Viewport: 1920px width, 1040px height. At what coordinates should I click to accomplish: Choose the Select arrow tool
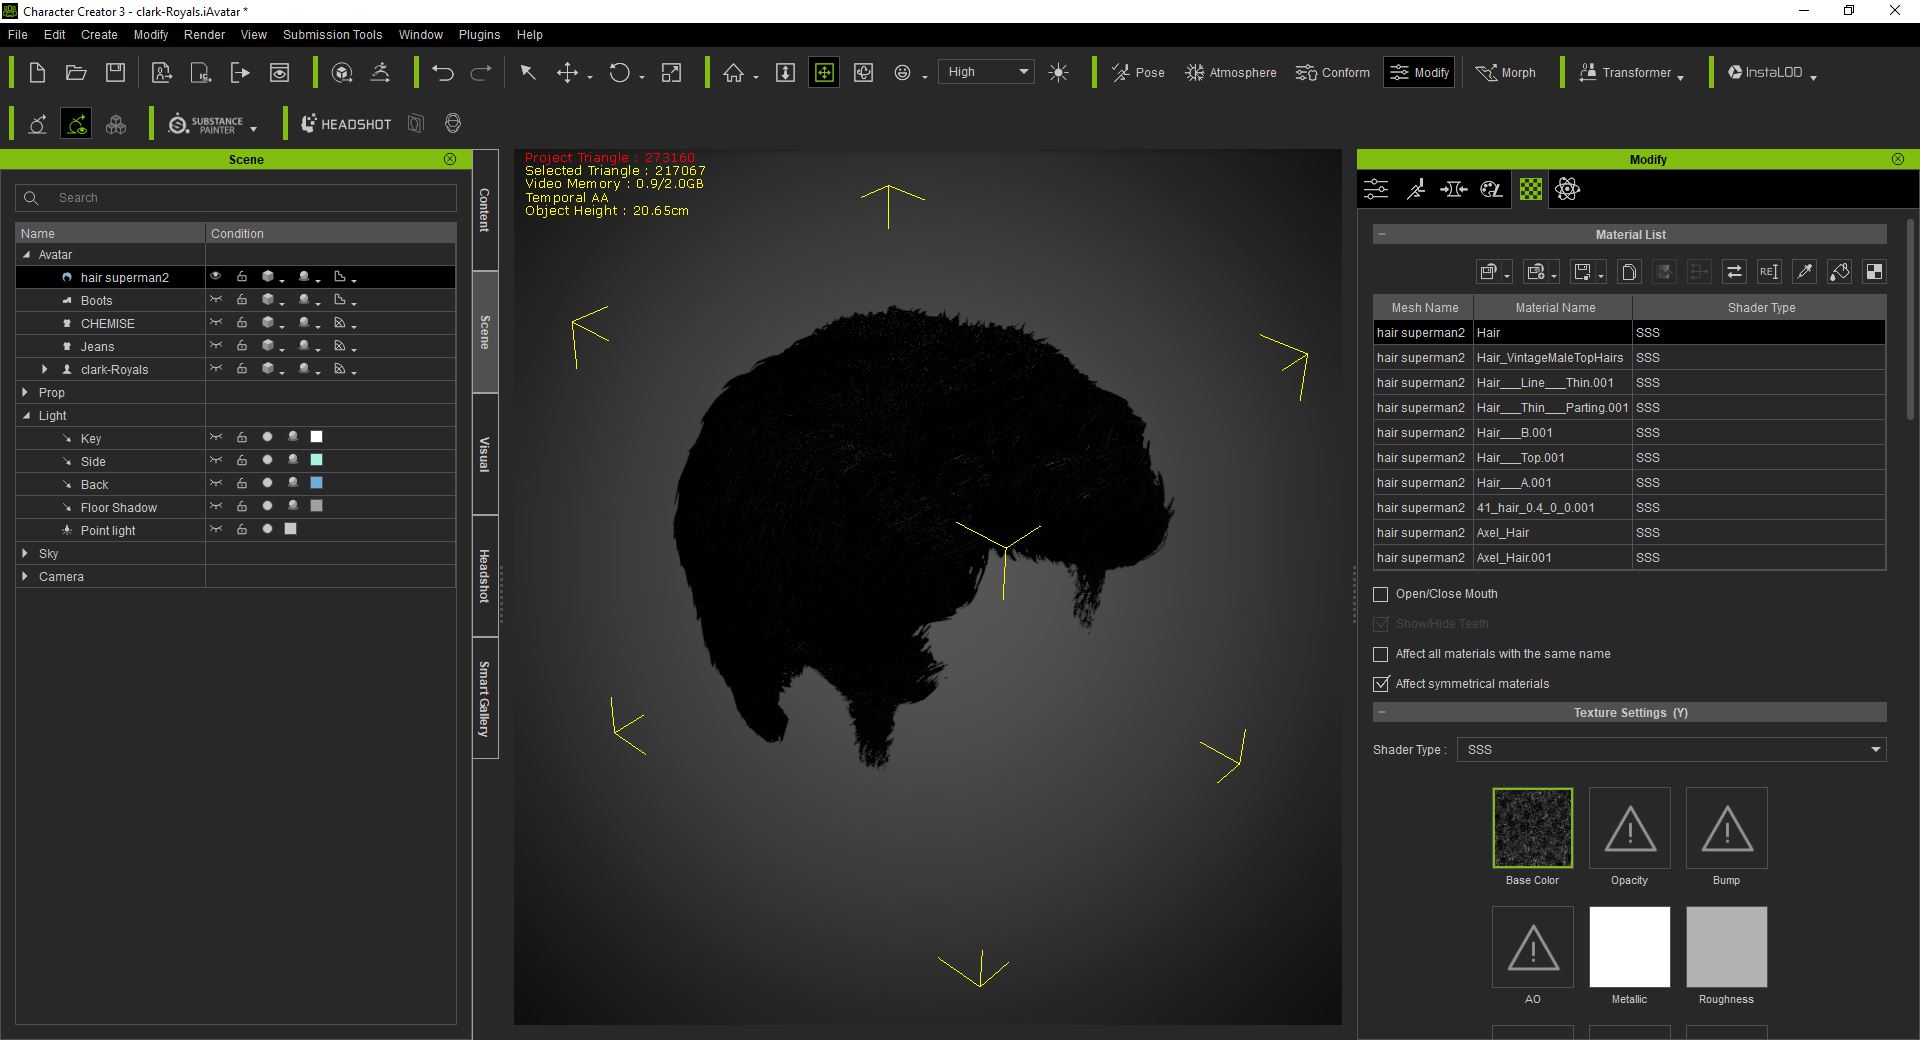point(528,72)
